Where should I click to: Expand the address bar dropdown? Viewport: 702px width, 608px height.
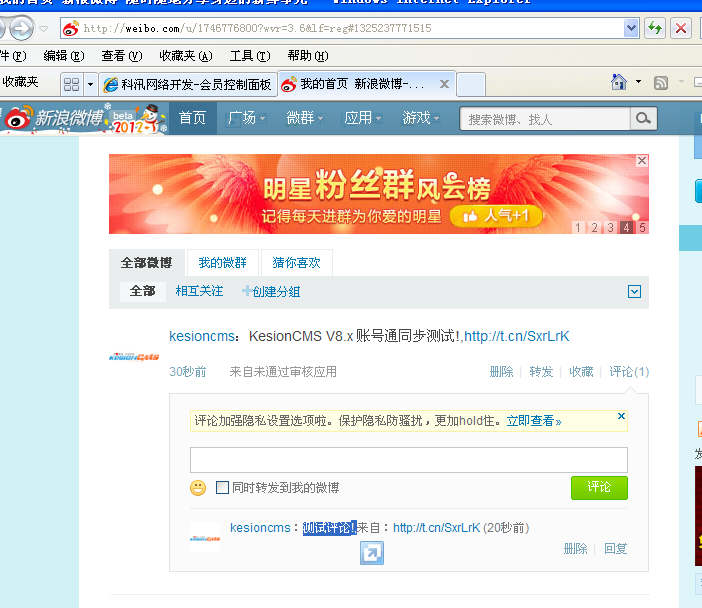pyautogui.click(x=631, y=28)
